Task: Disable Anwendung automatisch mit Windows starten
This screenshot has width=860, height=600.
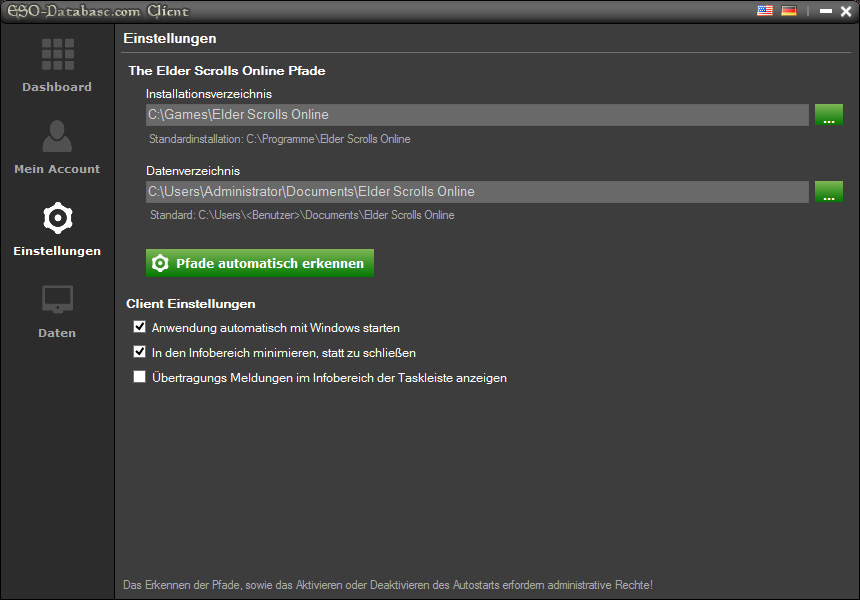Action: (139, 327)
